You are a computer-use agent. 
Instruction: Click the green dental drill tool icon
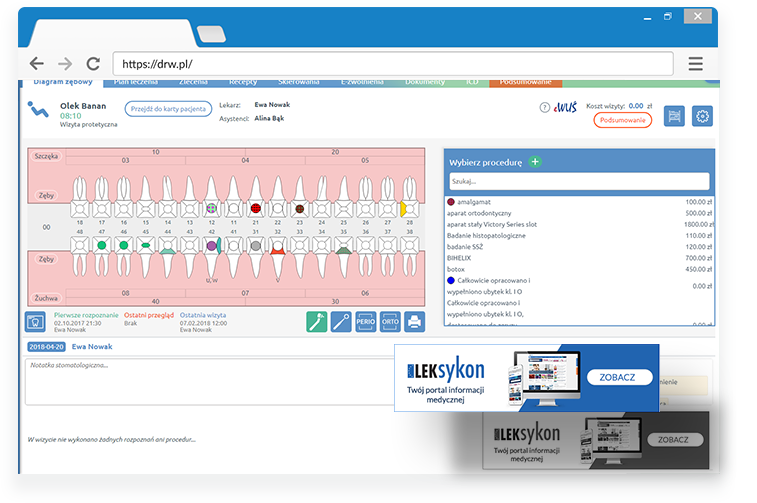point(316,322)
